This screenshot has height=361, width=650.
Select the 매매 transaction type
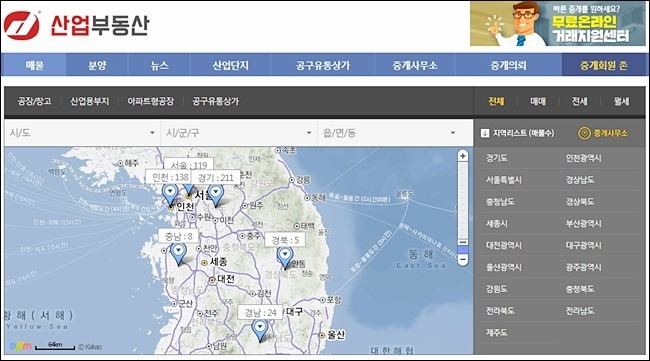tap(538, 101)
